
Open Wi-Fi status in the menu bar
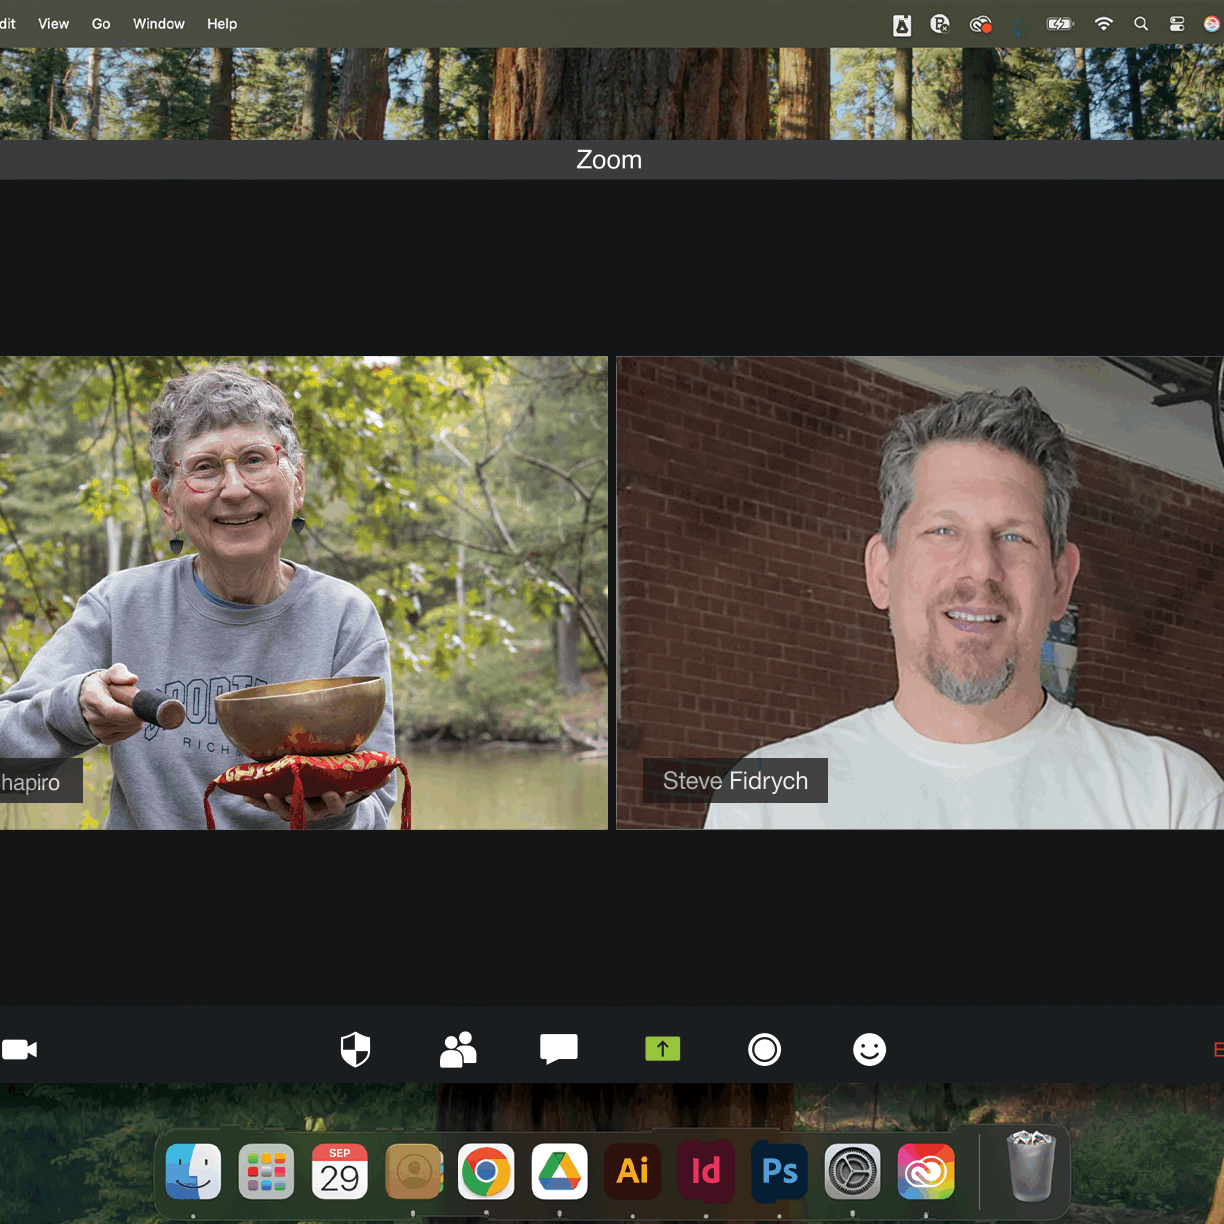pos(1104,24)
